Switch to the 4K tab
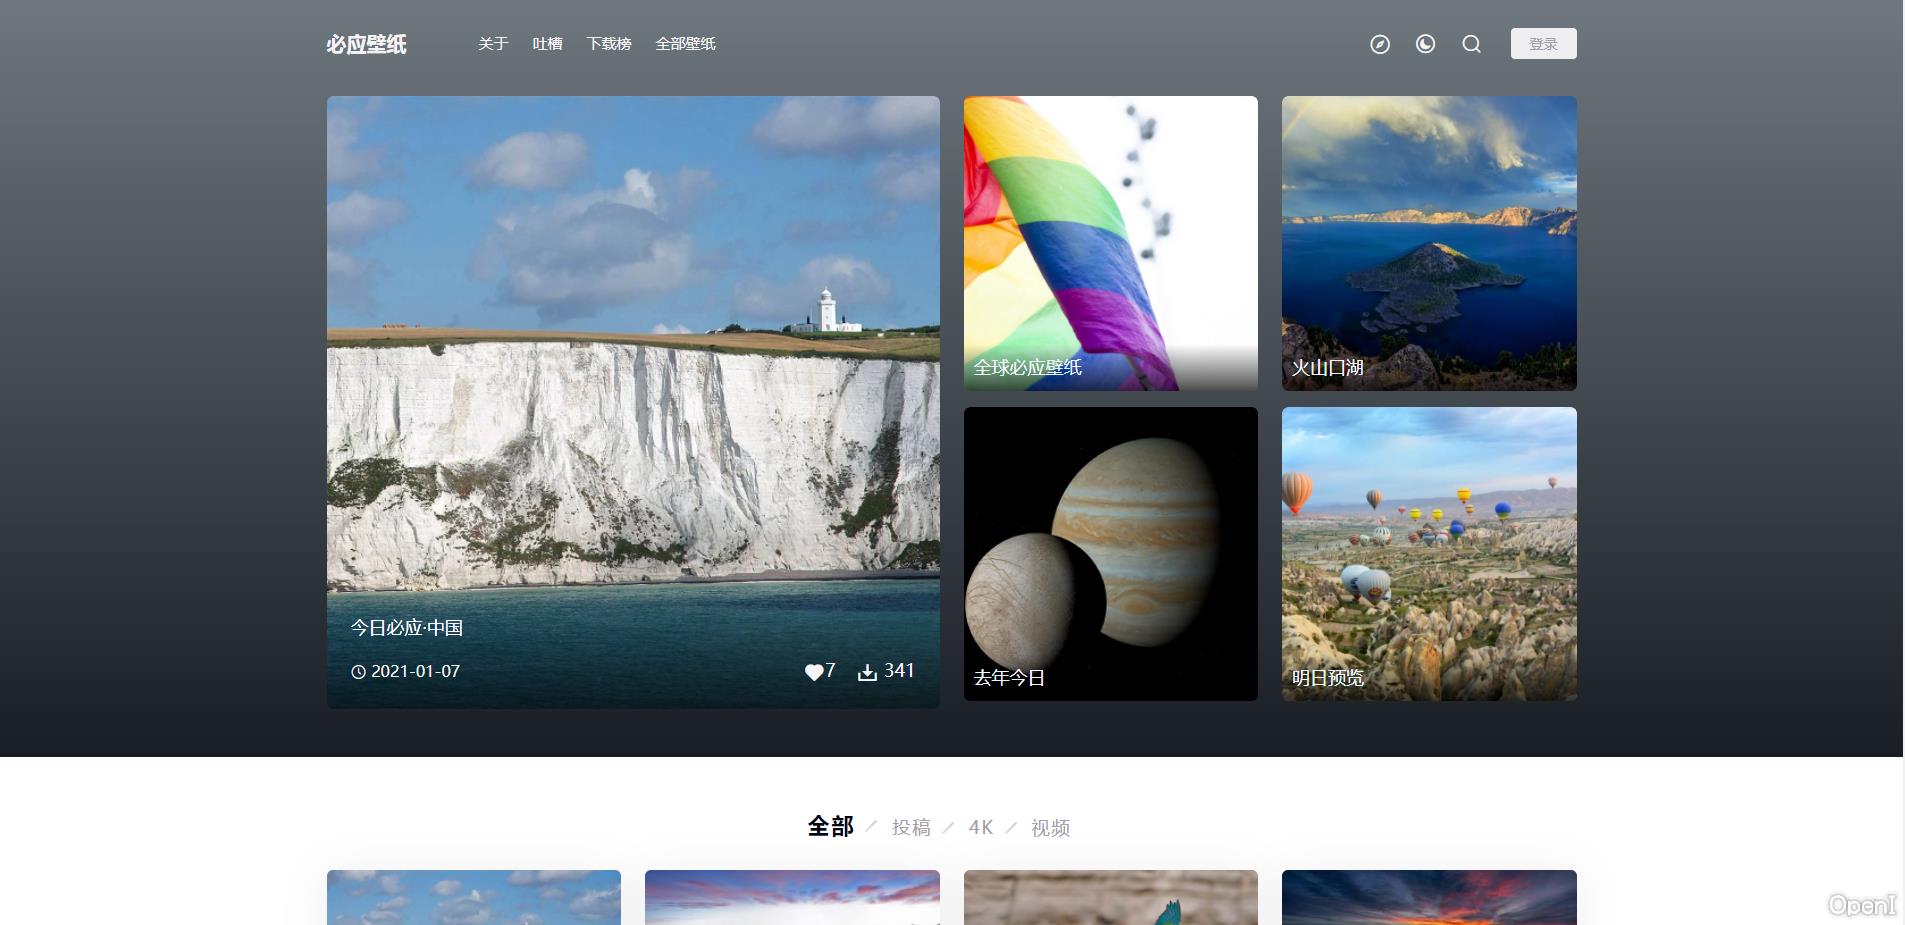 [980, 828]
